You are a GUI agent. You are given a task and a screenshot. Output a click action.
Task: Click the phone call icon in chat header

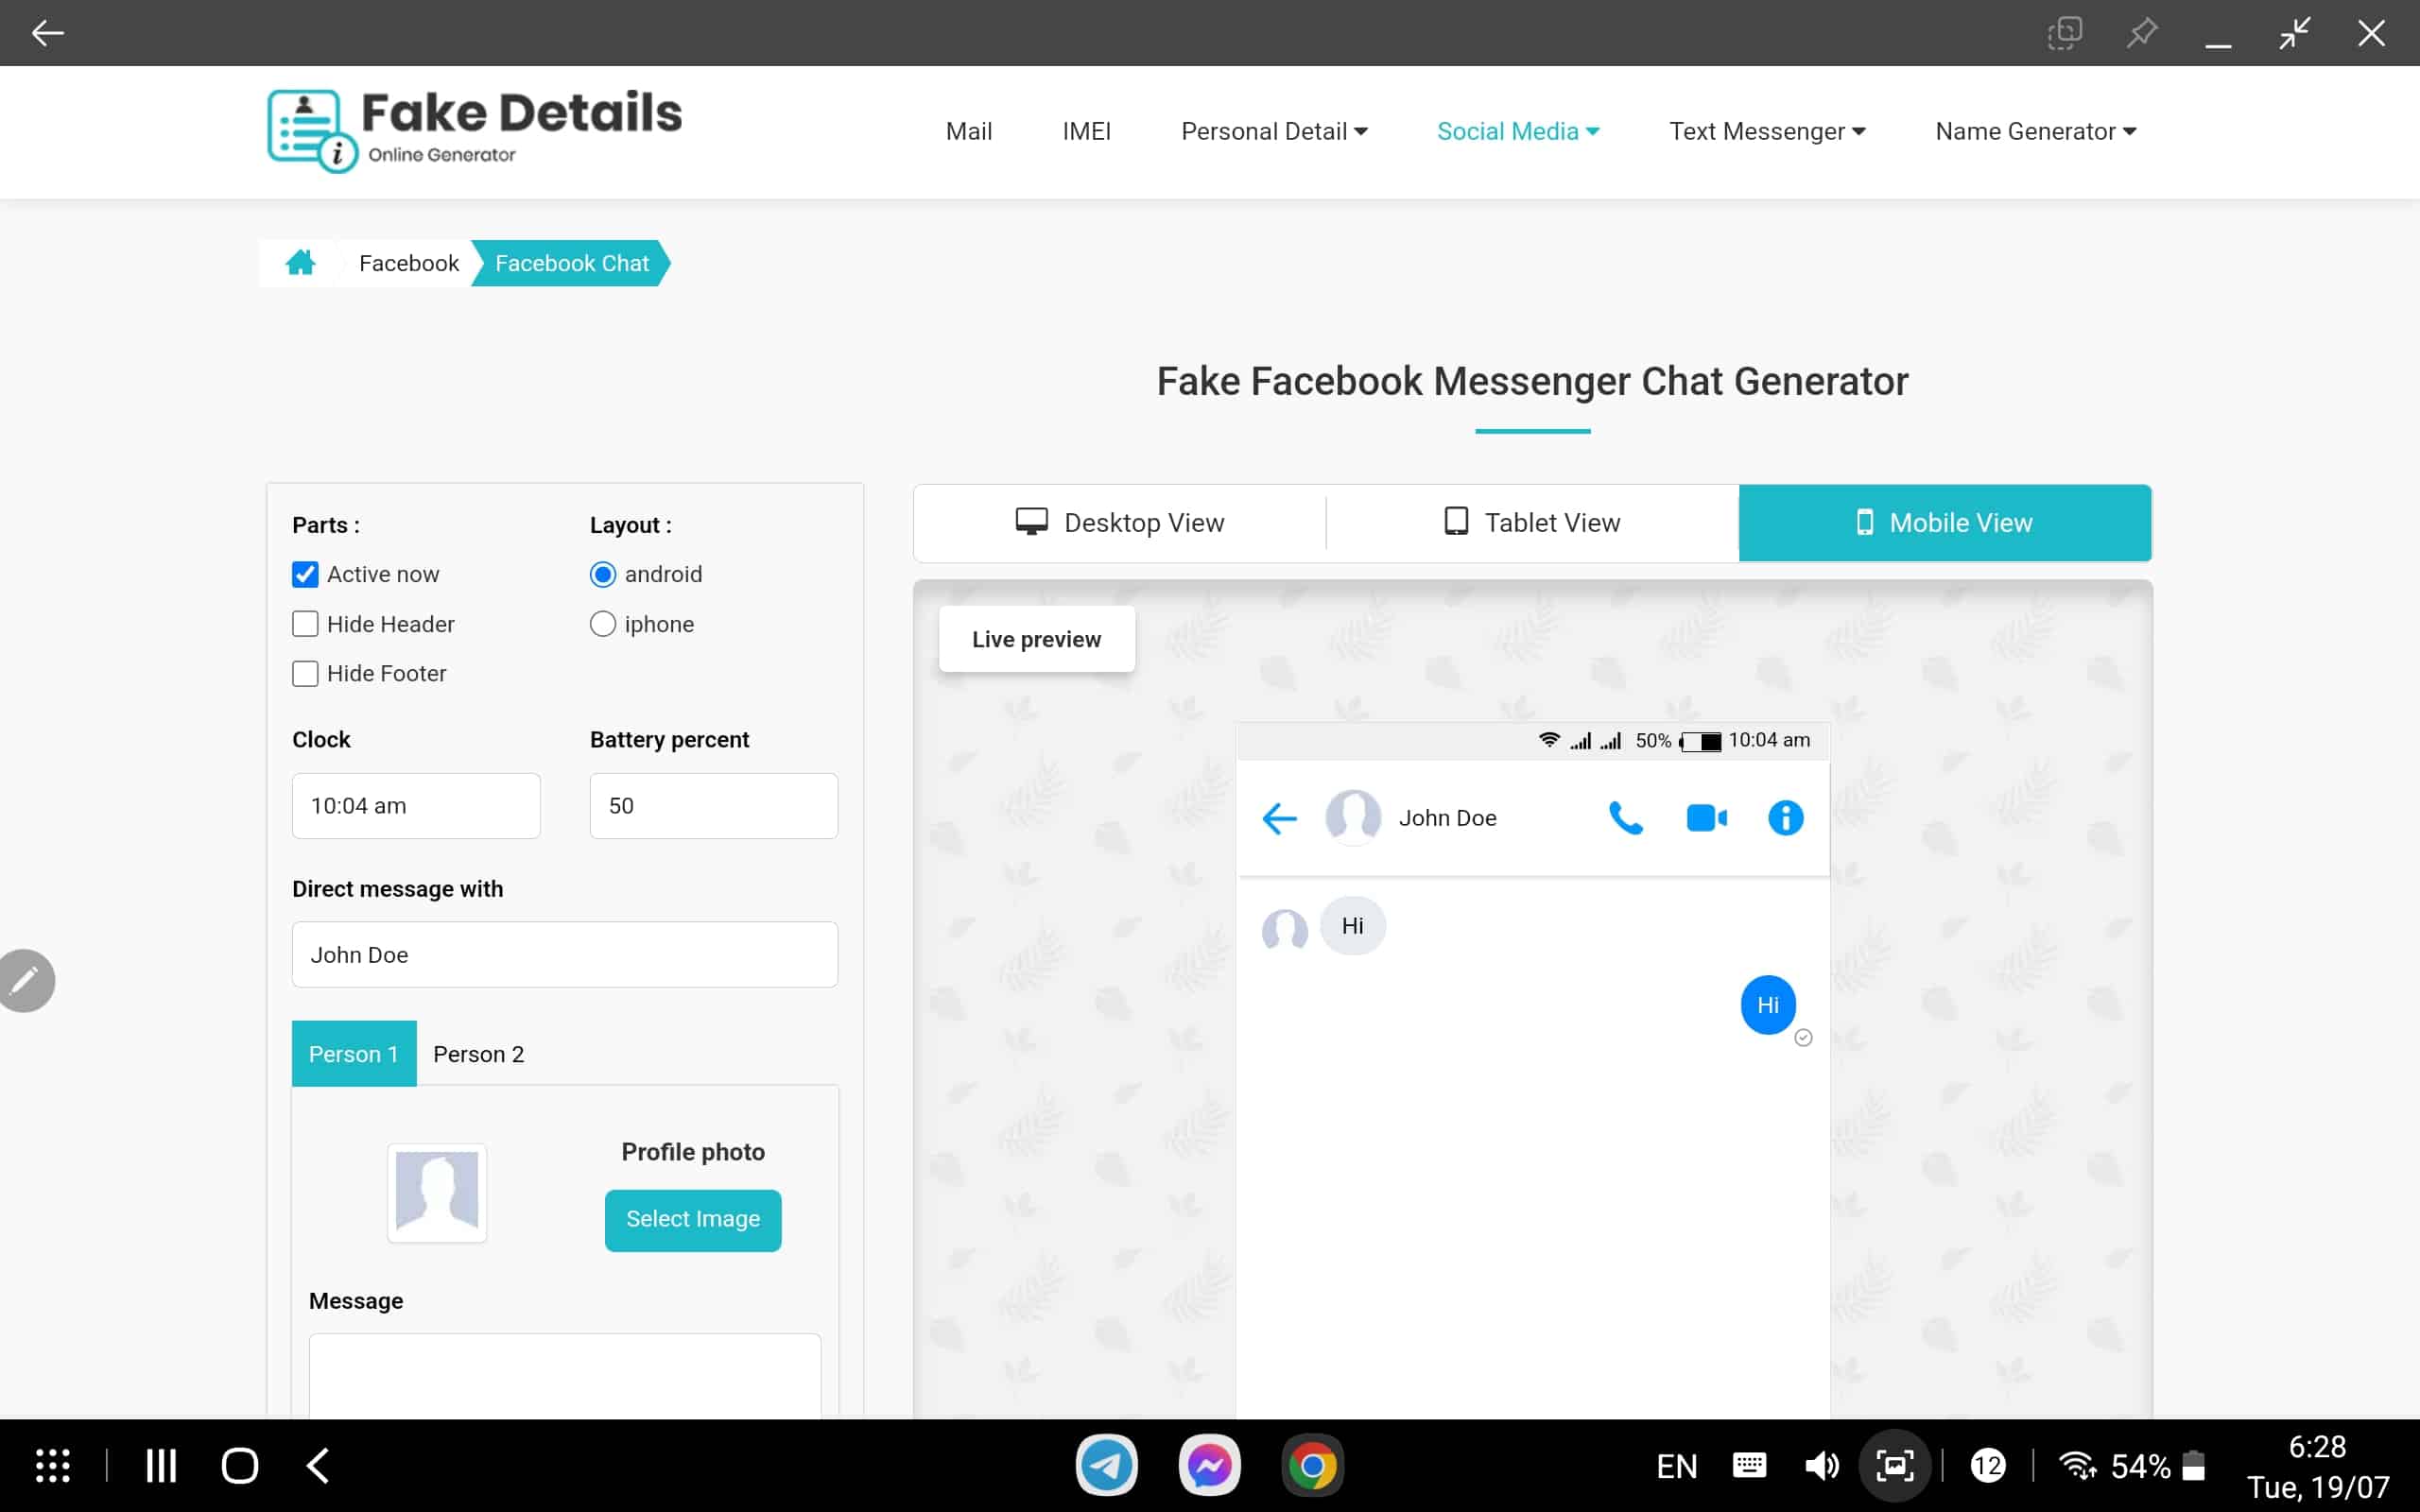[x=1624, y=817]
